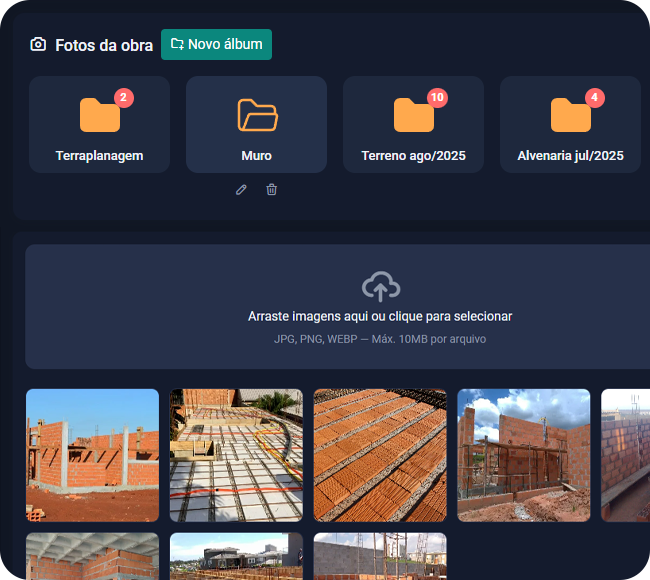Click the red badge 2 on Terraplanagem
This screenshot has height=580, width=650.
[x=124, y=98]
